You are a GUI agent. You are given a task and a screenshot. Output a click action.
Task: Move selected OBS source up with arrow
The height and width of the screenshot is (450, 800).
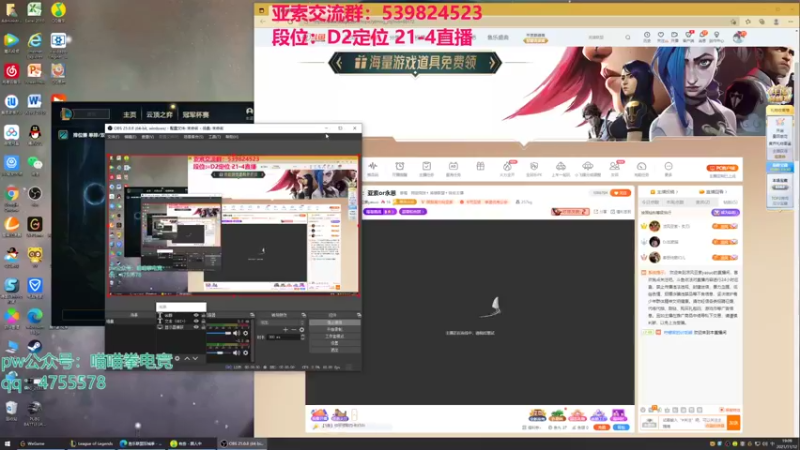point(187,359)
